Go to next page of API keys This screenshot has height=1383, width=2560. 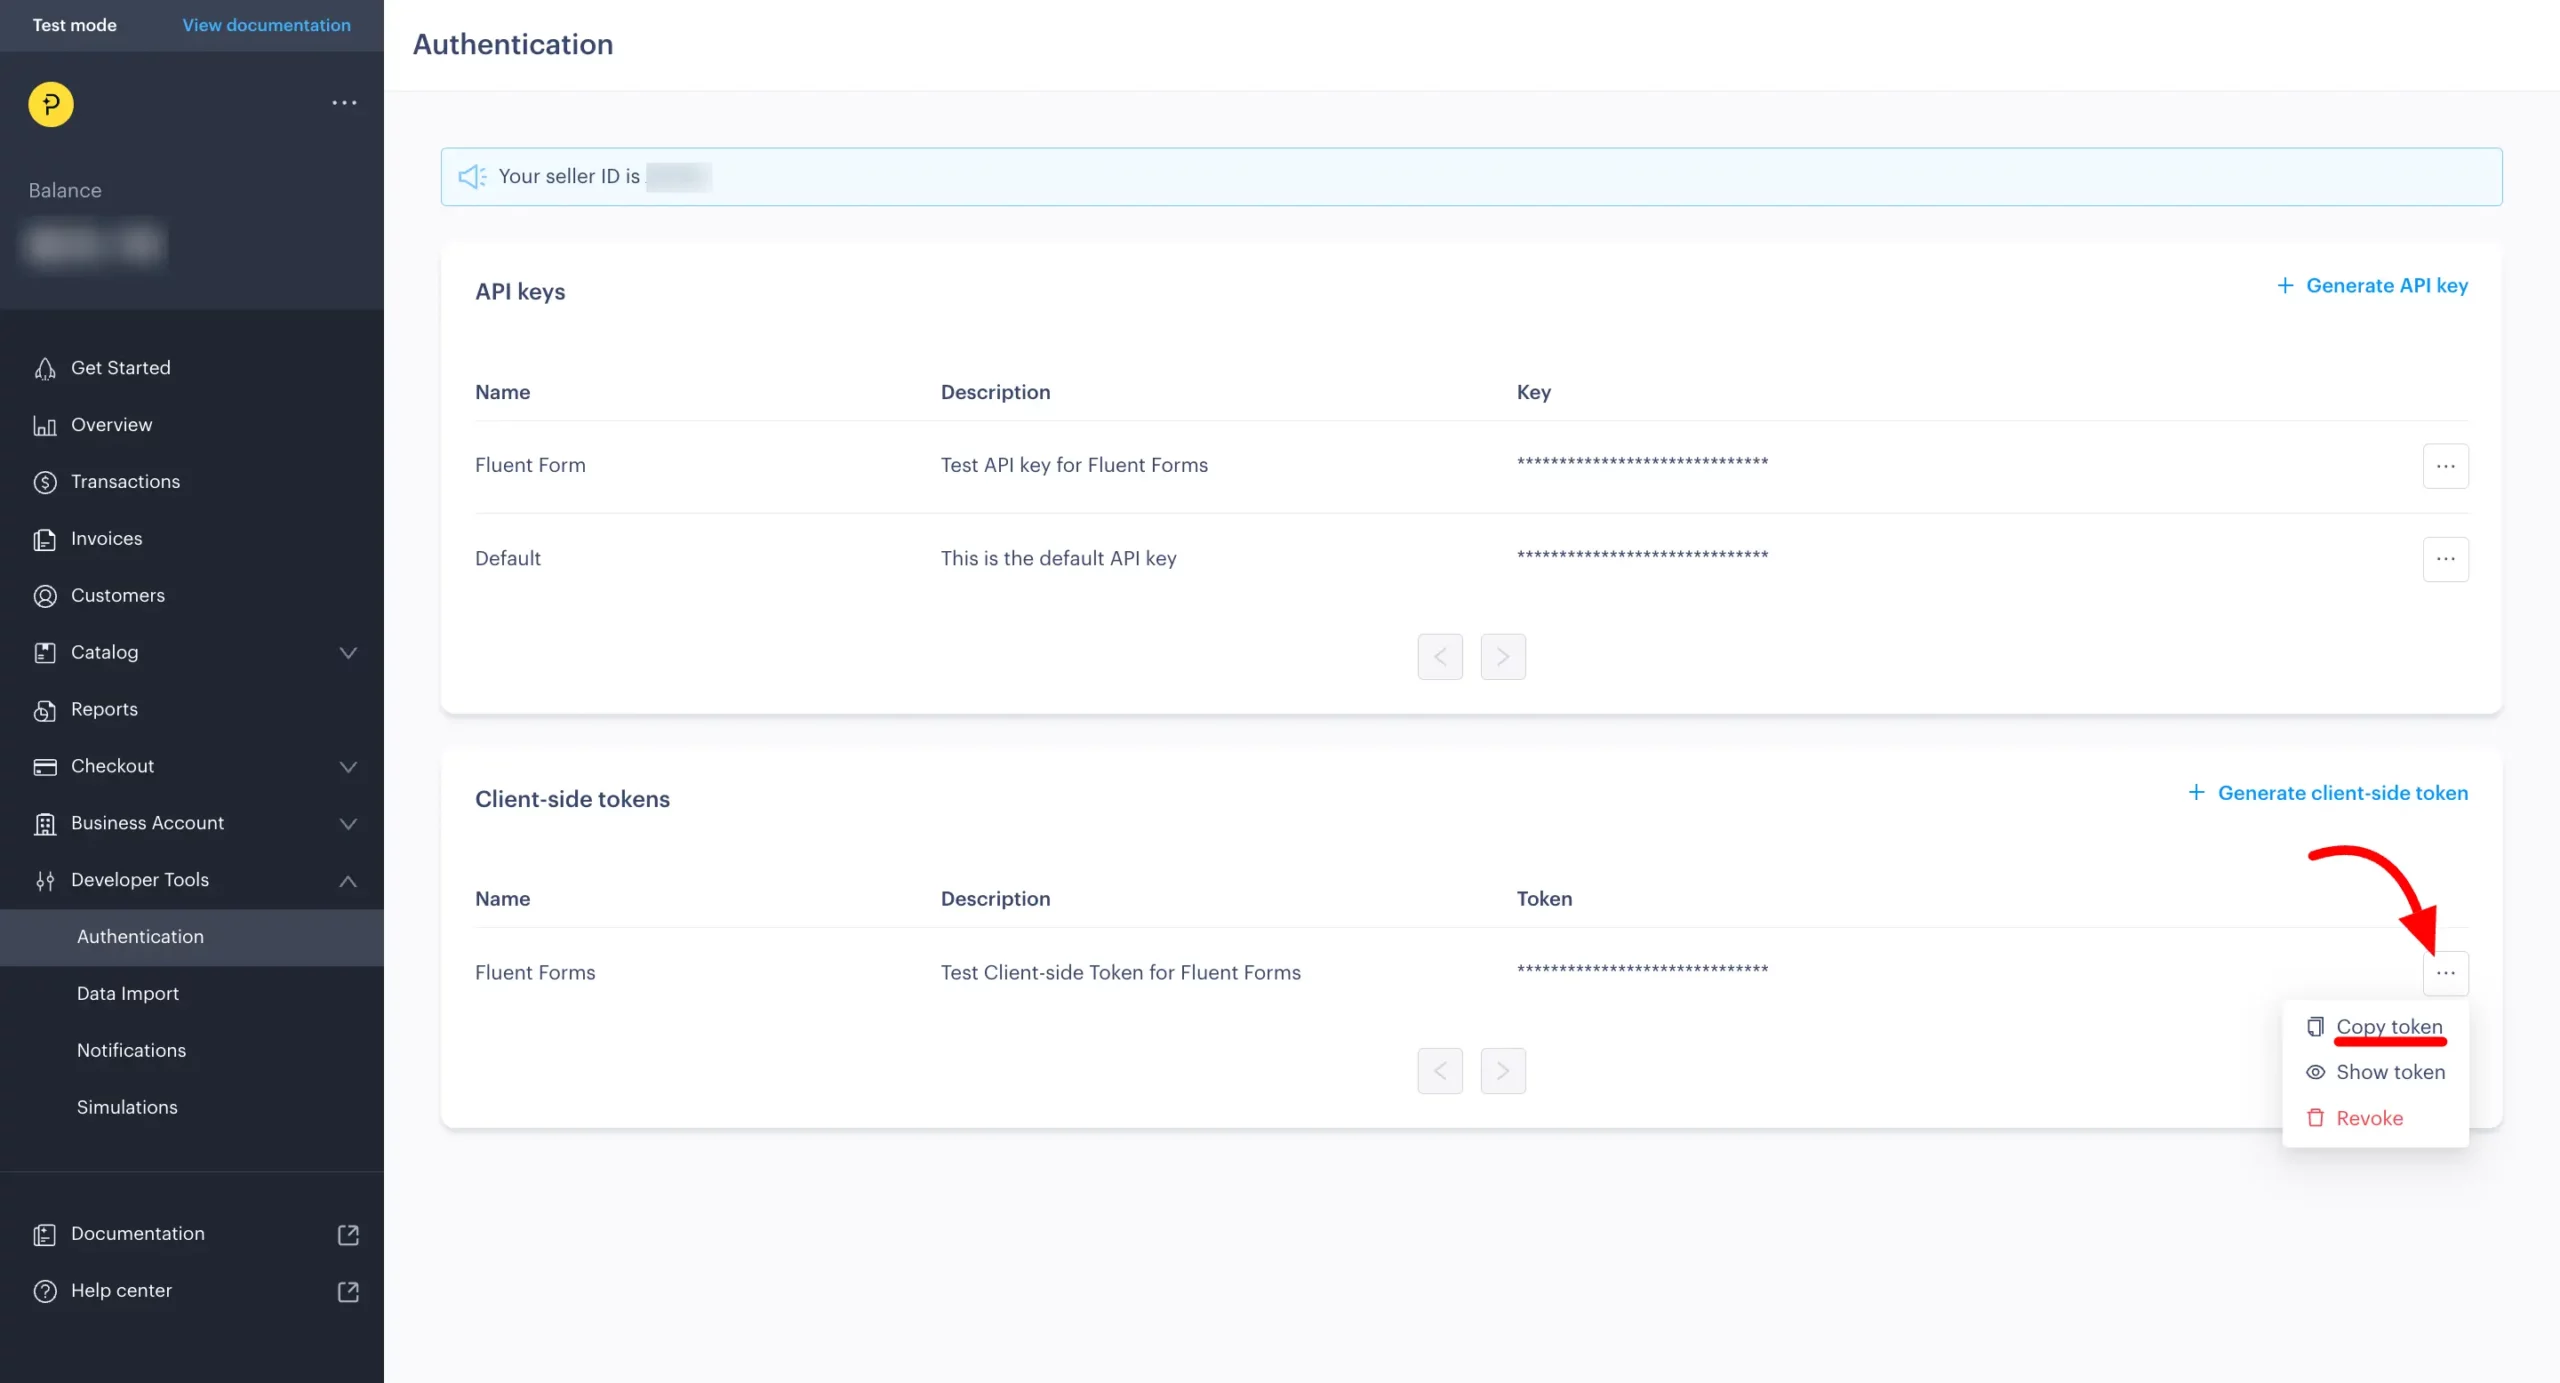click(x=1503, y=657)
